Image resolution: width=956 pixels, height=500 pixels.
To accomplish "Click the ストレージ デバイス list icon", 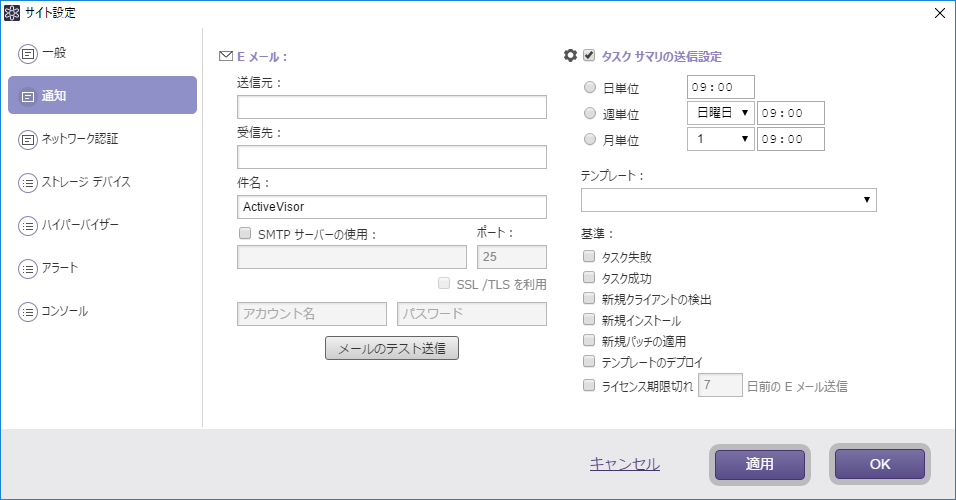I will tap(28, 182).
